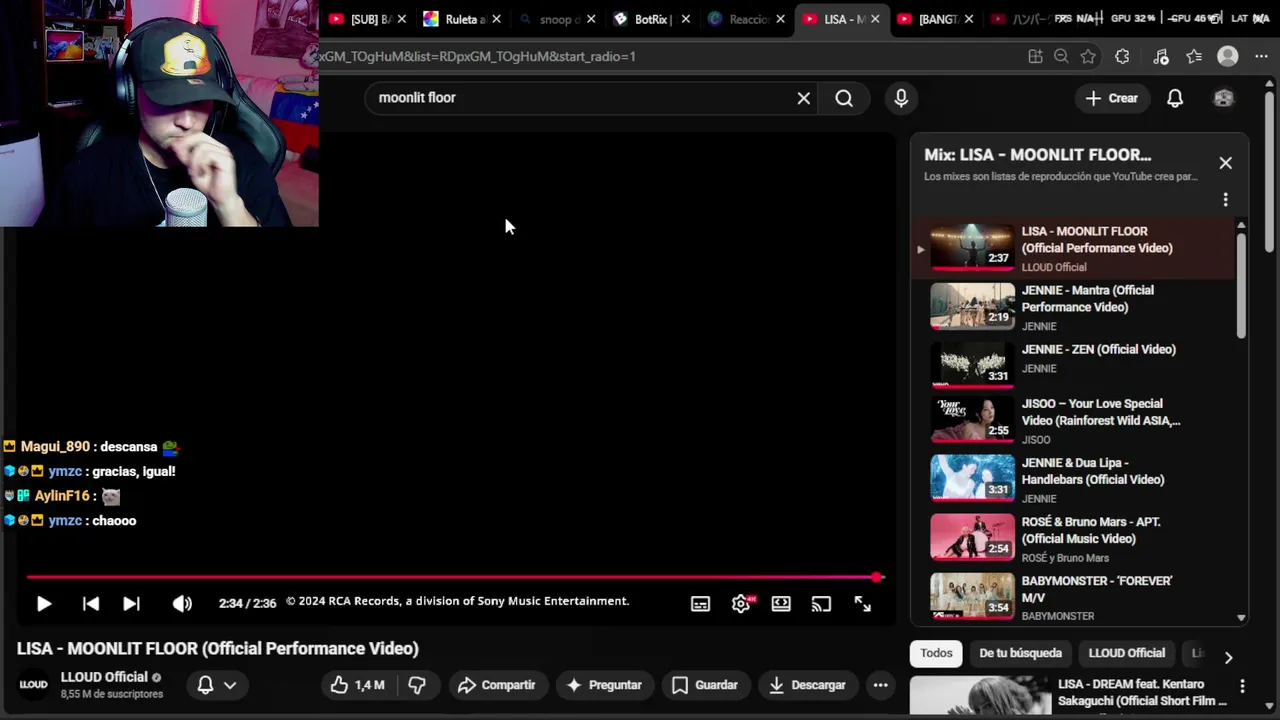This screenshot has width=1280, height=720.
Task: Click the Preguntar button
Action: coord(603,685)
